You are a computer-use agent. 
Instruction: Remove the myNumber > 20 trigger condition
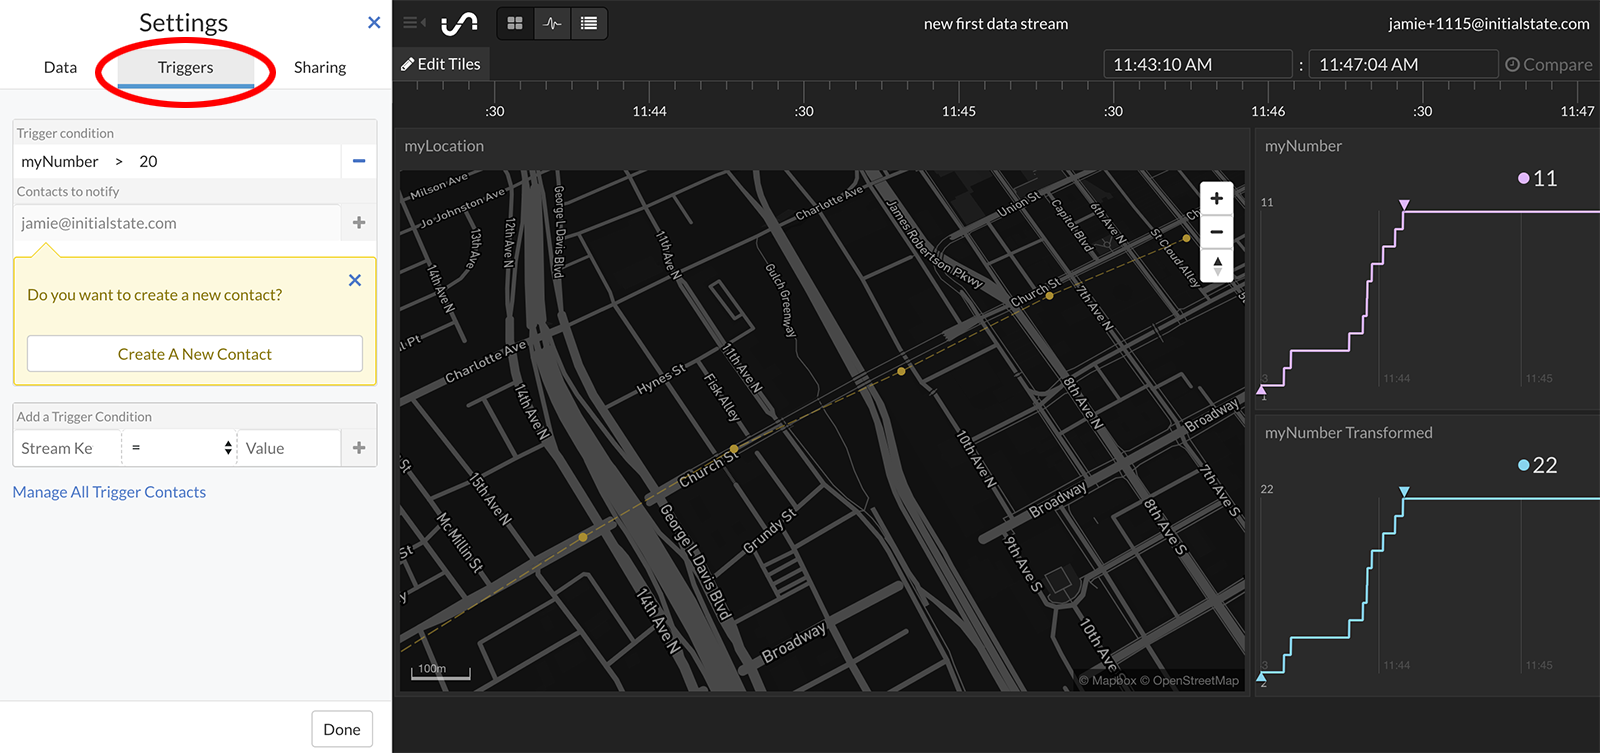click(x=359, y=161)
